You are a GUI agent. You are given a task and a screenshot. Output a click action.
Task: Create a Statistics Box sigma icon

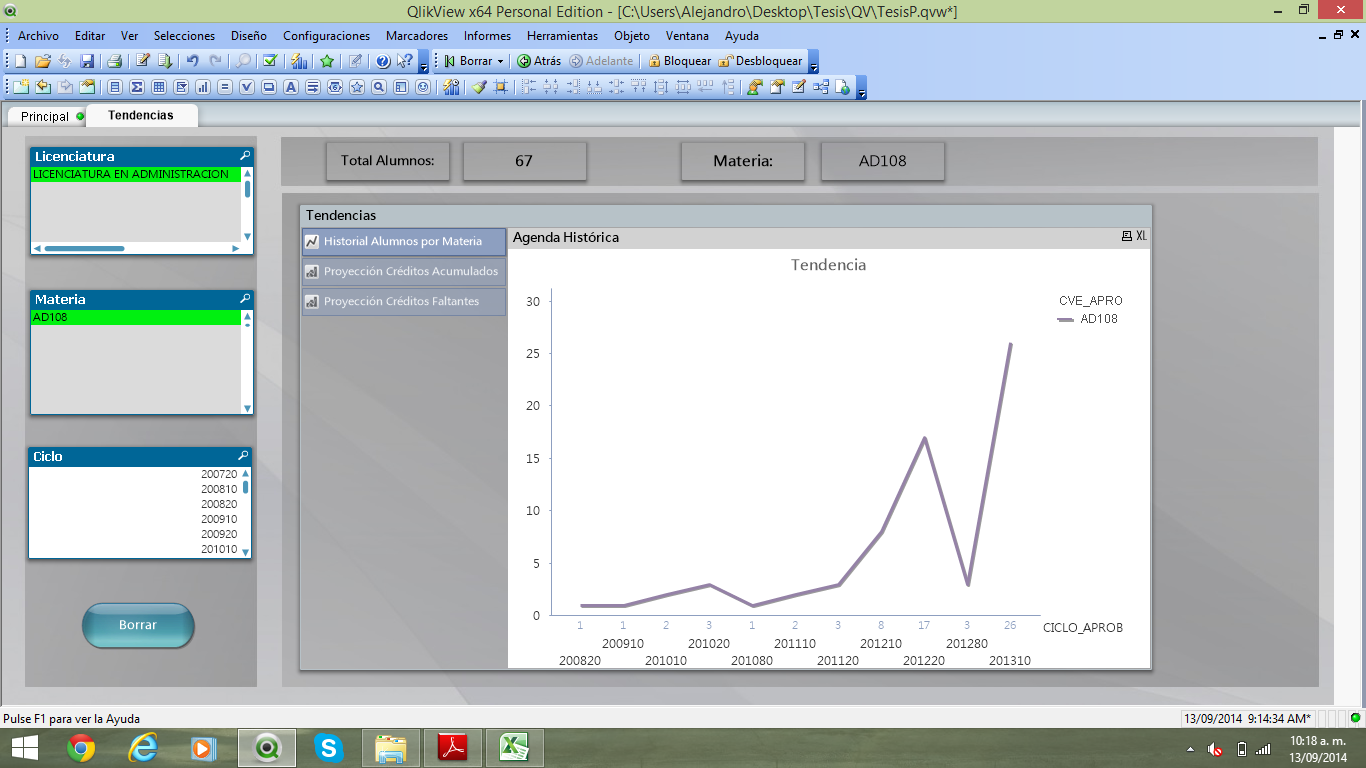pos(137,87)
